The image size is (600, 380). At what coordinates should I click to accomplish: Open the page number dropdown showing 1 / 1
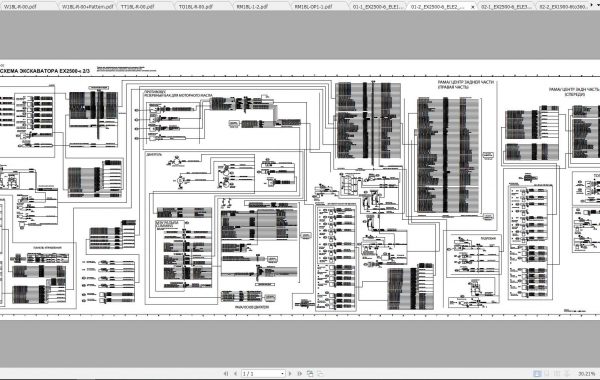point(282,373)
